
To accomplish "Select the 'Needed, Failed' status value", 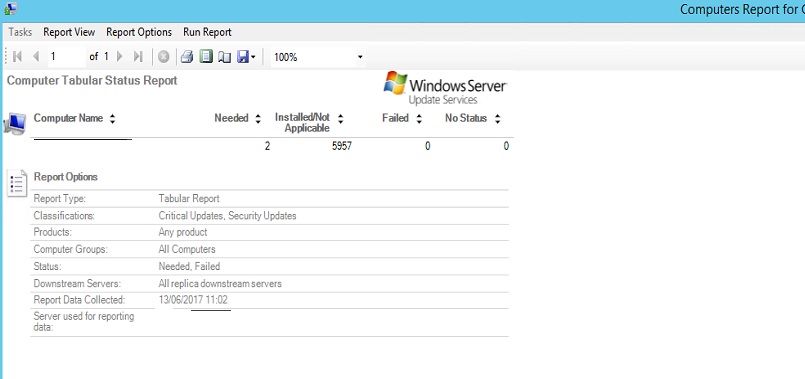I will tap(189, 267).
